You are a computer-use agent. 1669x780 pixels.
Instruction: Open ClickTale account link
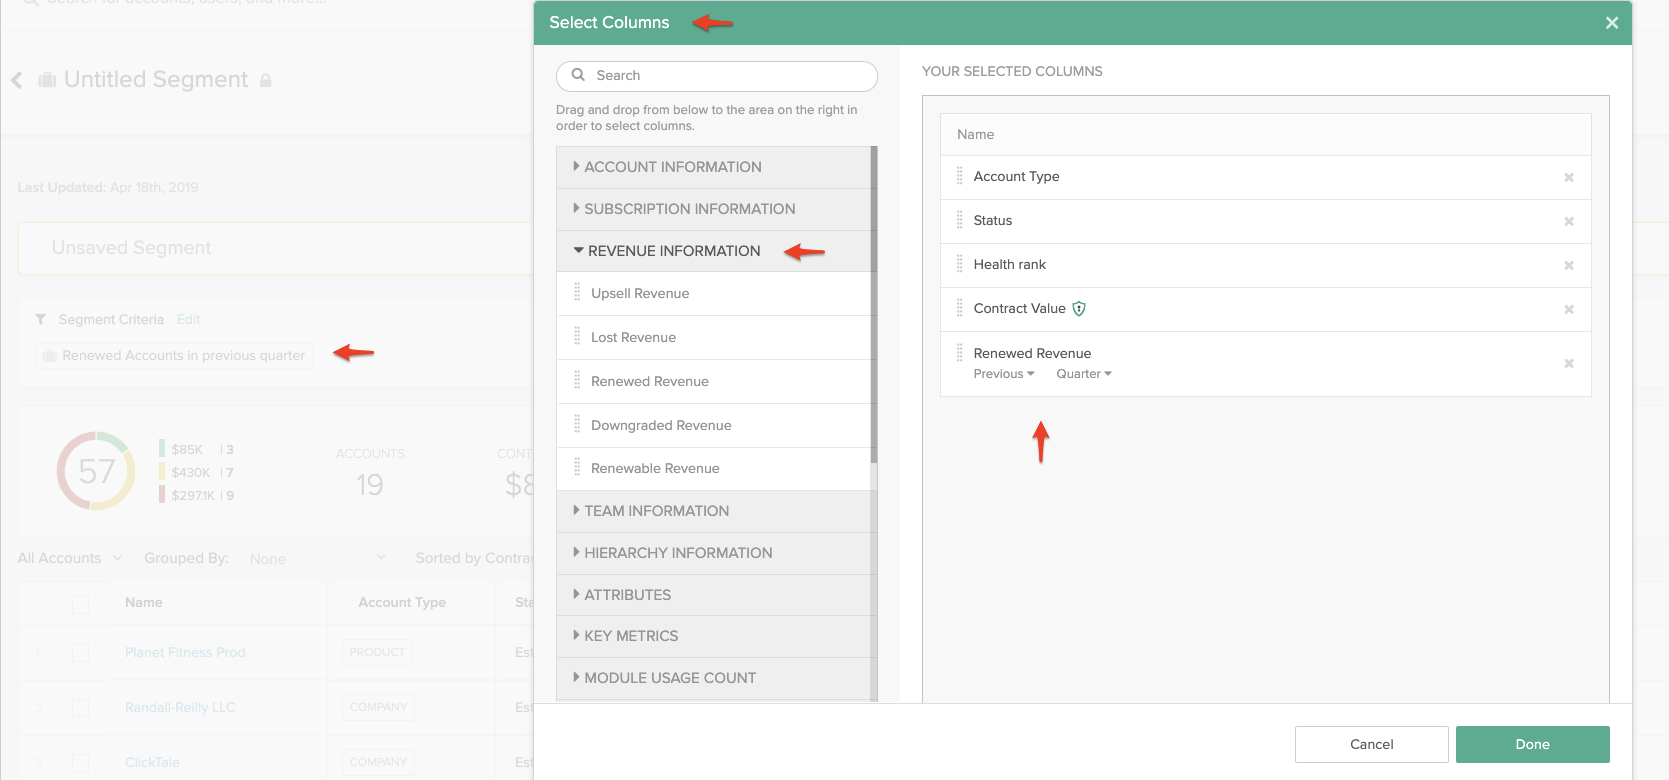click(x=152, y=762)
